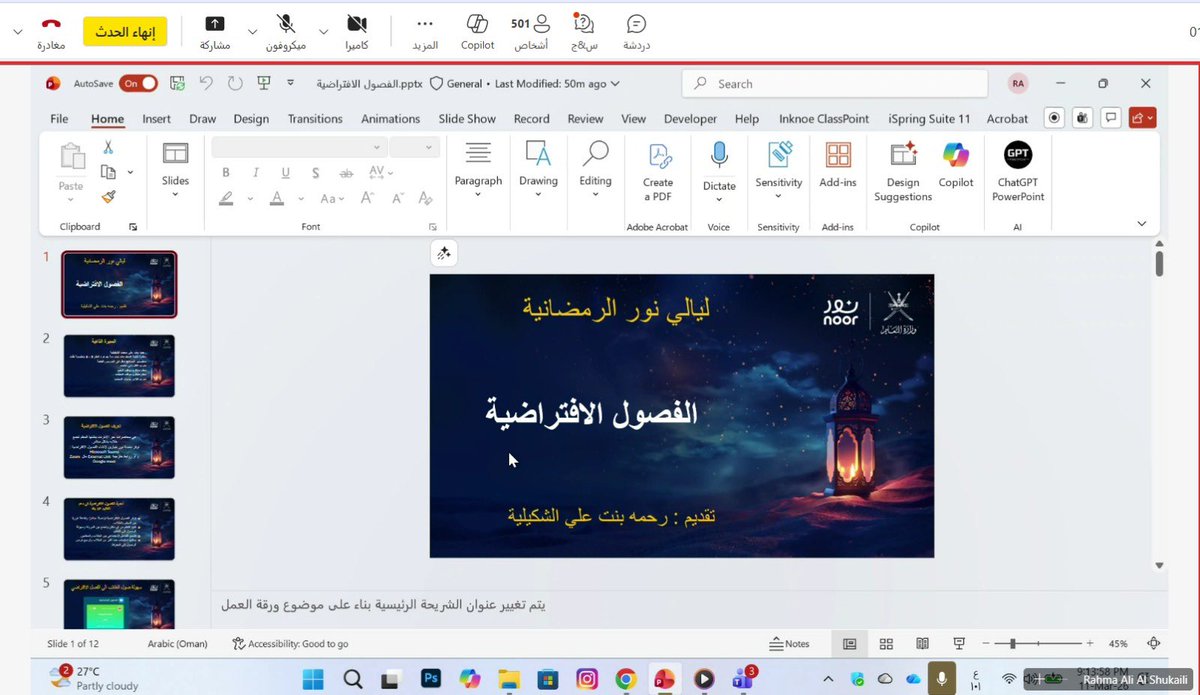Open the Editing group dropdown
The height and width of the screenshot is (695, 1200).
pyautogui.click(x=595, y=168)
